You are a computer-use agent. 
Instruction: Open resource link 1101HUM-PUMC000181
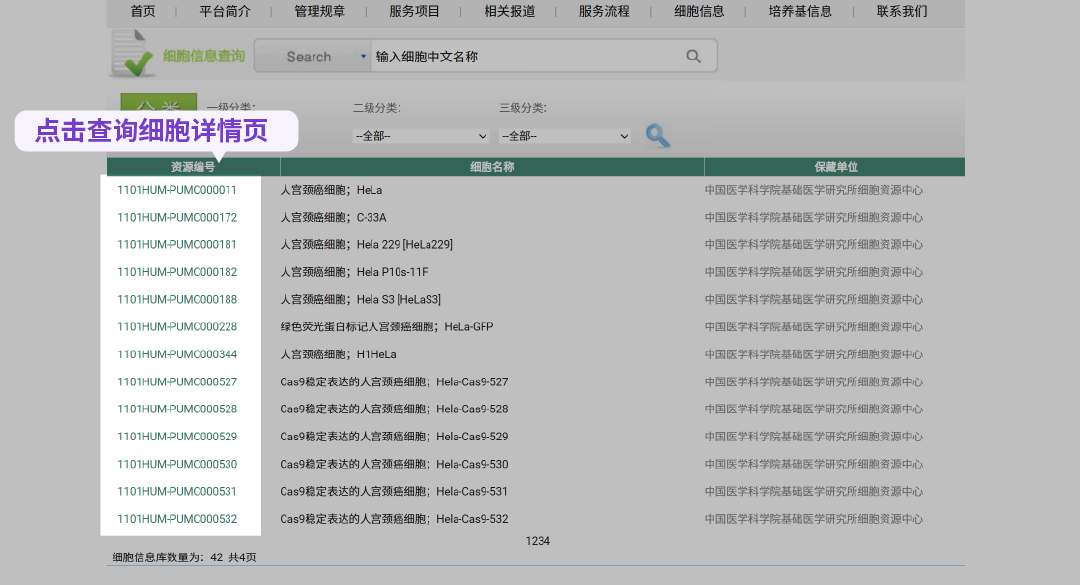click(x=177, y=245)
